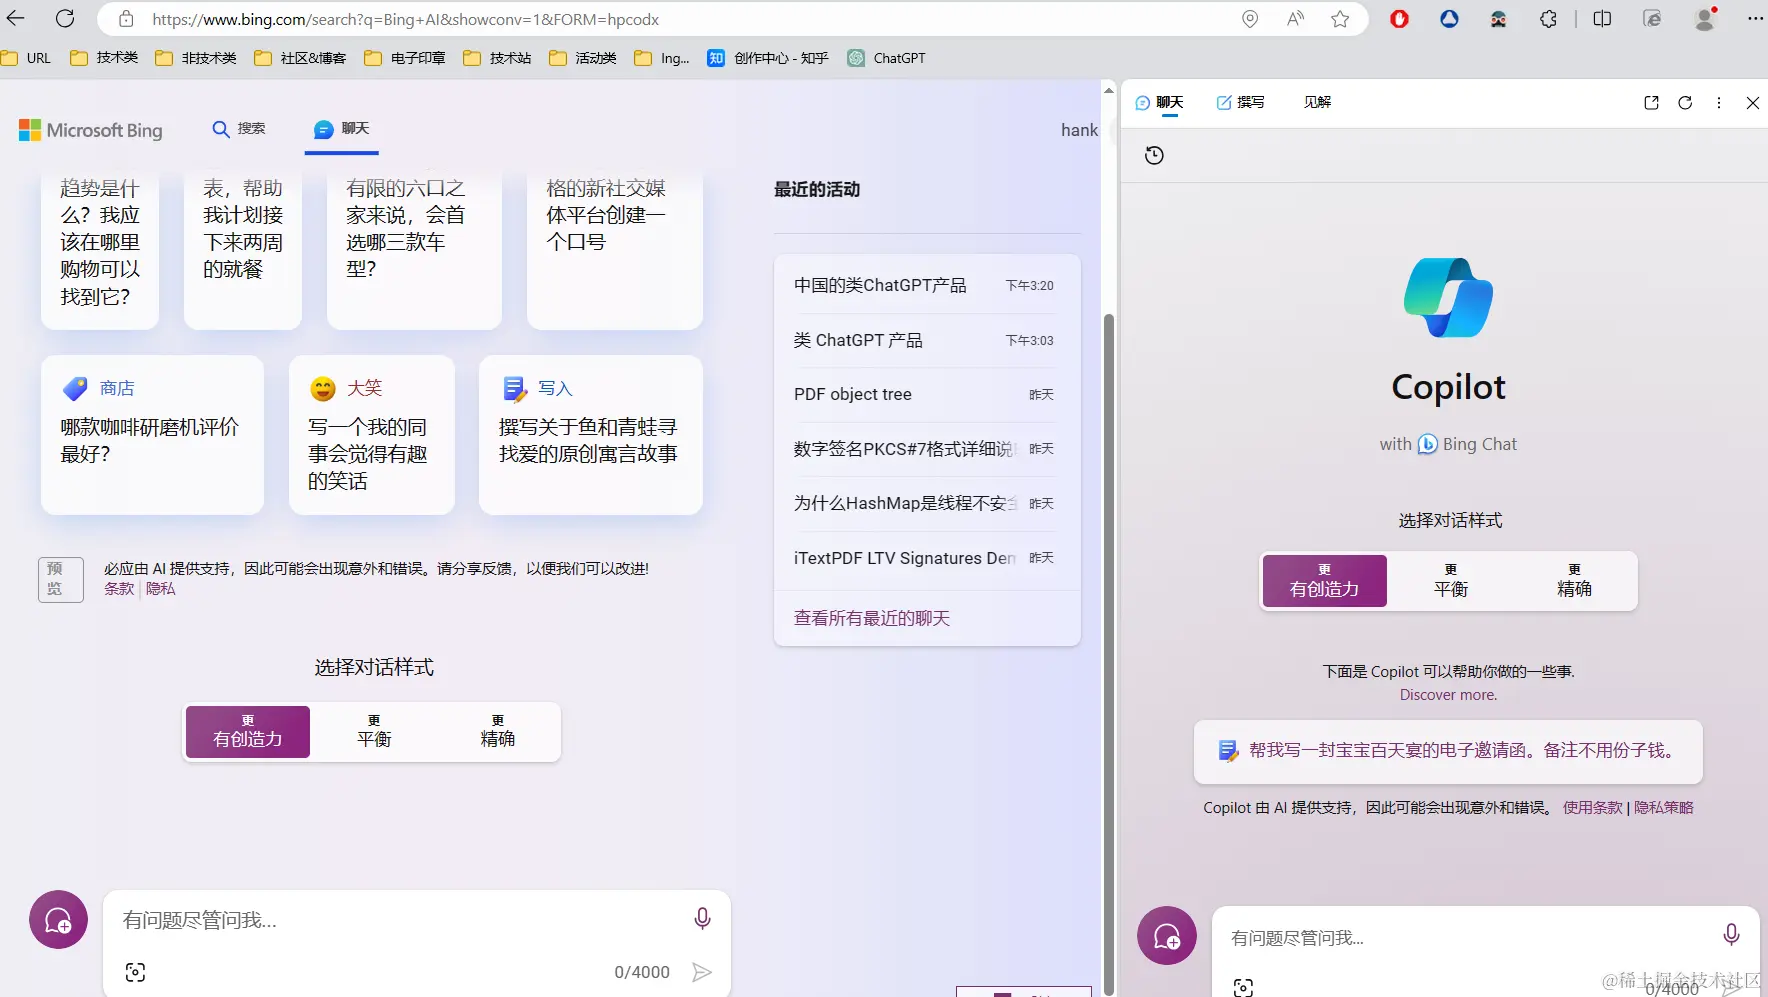Open the Ing... bookmark folder
Screen dimensions: 1768x997
point(662,58)
